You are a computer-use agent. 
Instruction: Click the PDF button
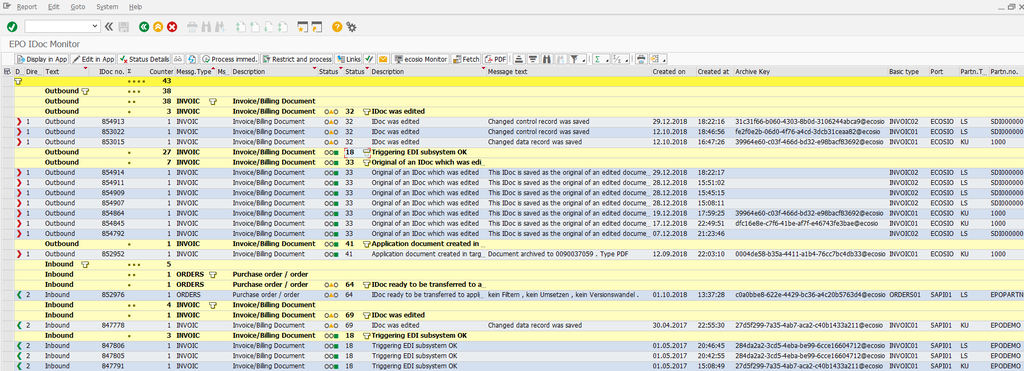[496, 59]
